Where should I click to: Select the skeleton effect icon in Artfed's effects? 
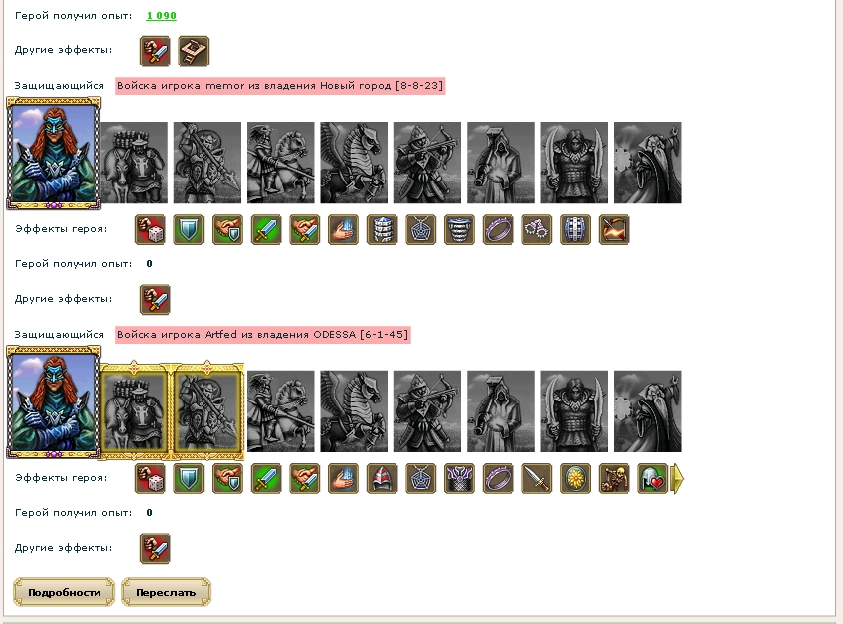(615, 478)
